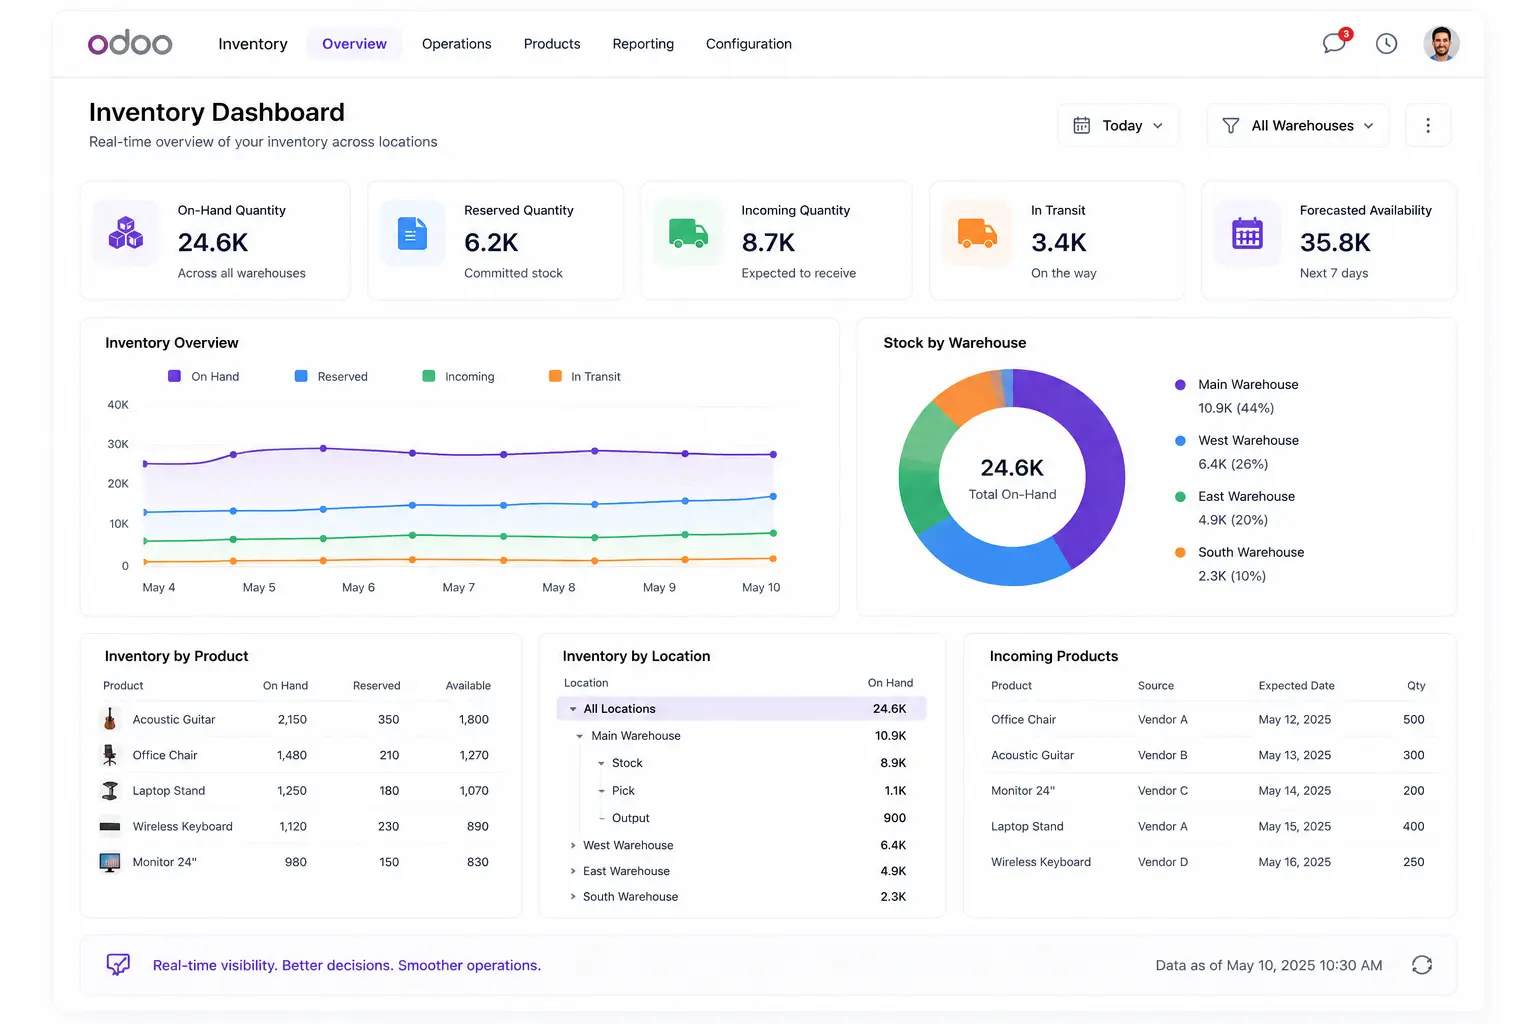Screen dimensions: 1536x1024
Task: Open the Today date dropdown
Action: click(x=1118, y=125)
